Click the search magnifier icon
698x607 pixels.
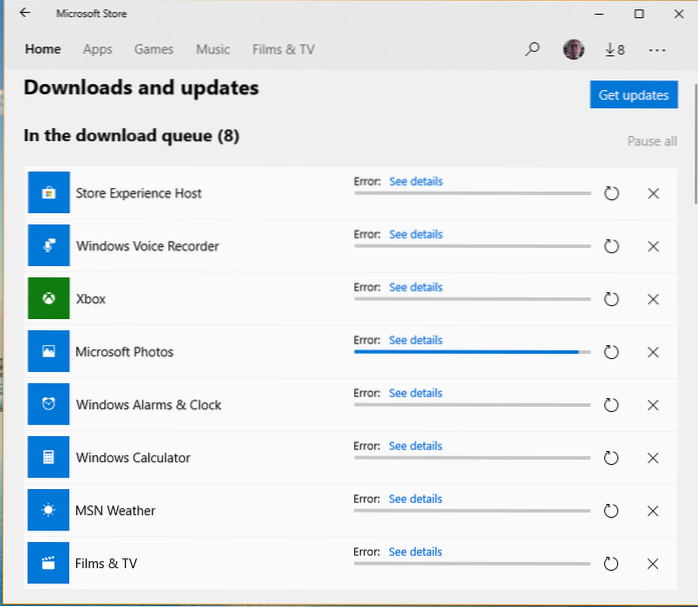[533, 49]
